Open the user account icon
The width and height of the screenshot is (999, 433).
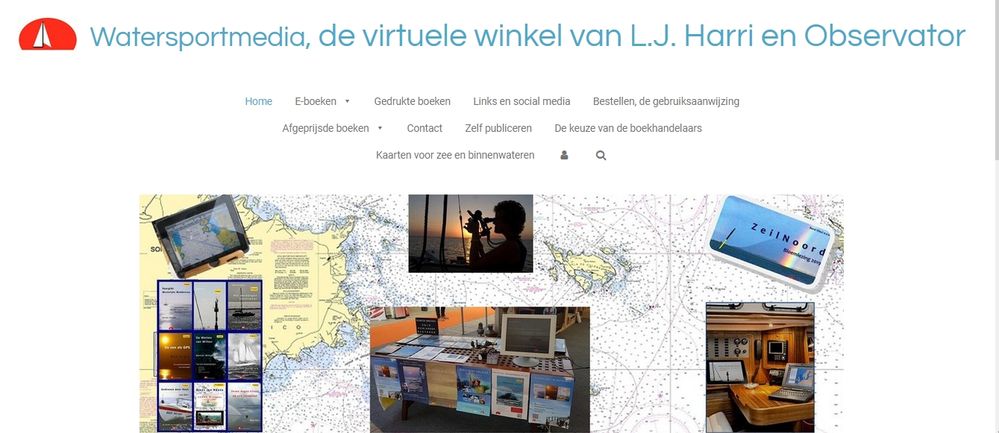point(564,155)
